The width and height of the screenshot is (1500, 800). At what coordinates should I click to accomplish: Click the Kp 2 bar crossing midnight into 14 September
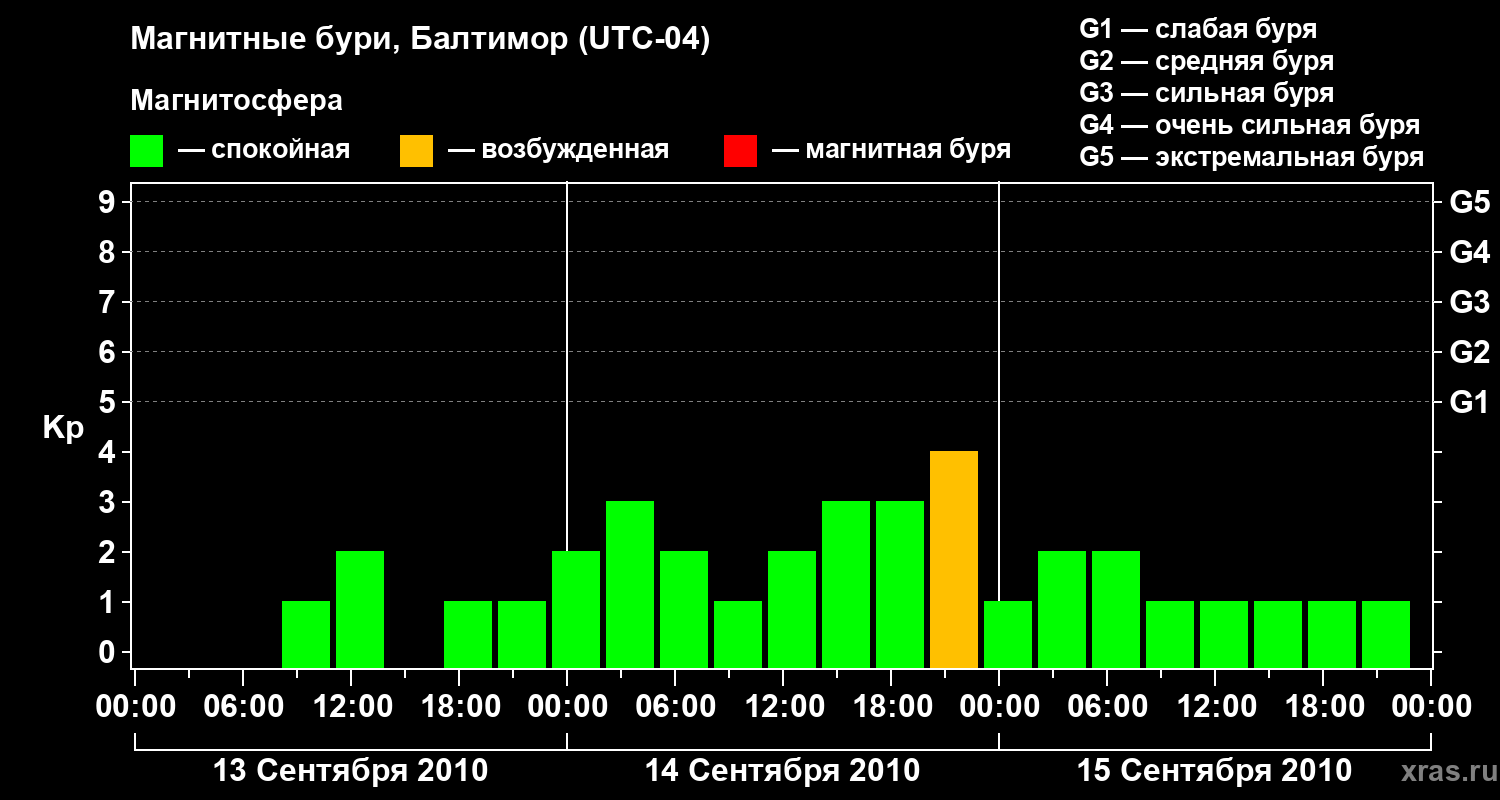click(x=576, y=610)
